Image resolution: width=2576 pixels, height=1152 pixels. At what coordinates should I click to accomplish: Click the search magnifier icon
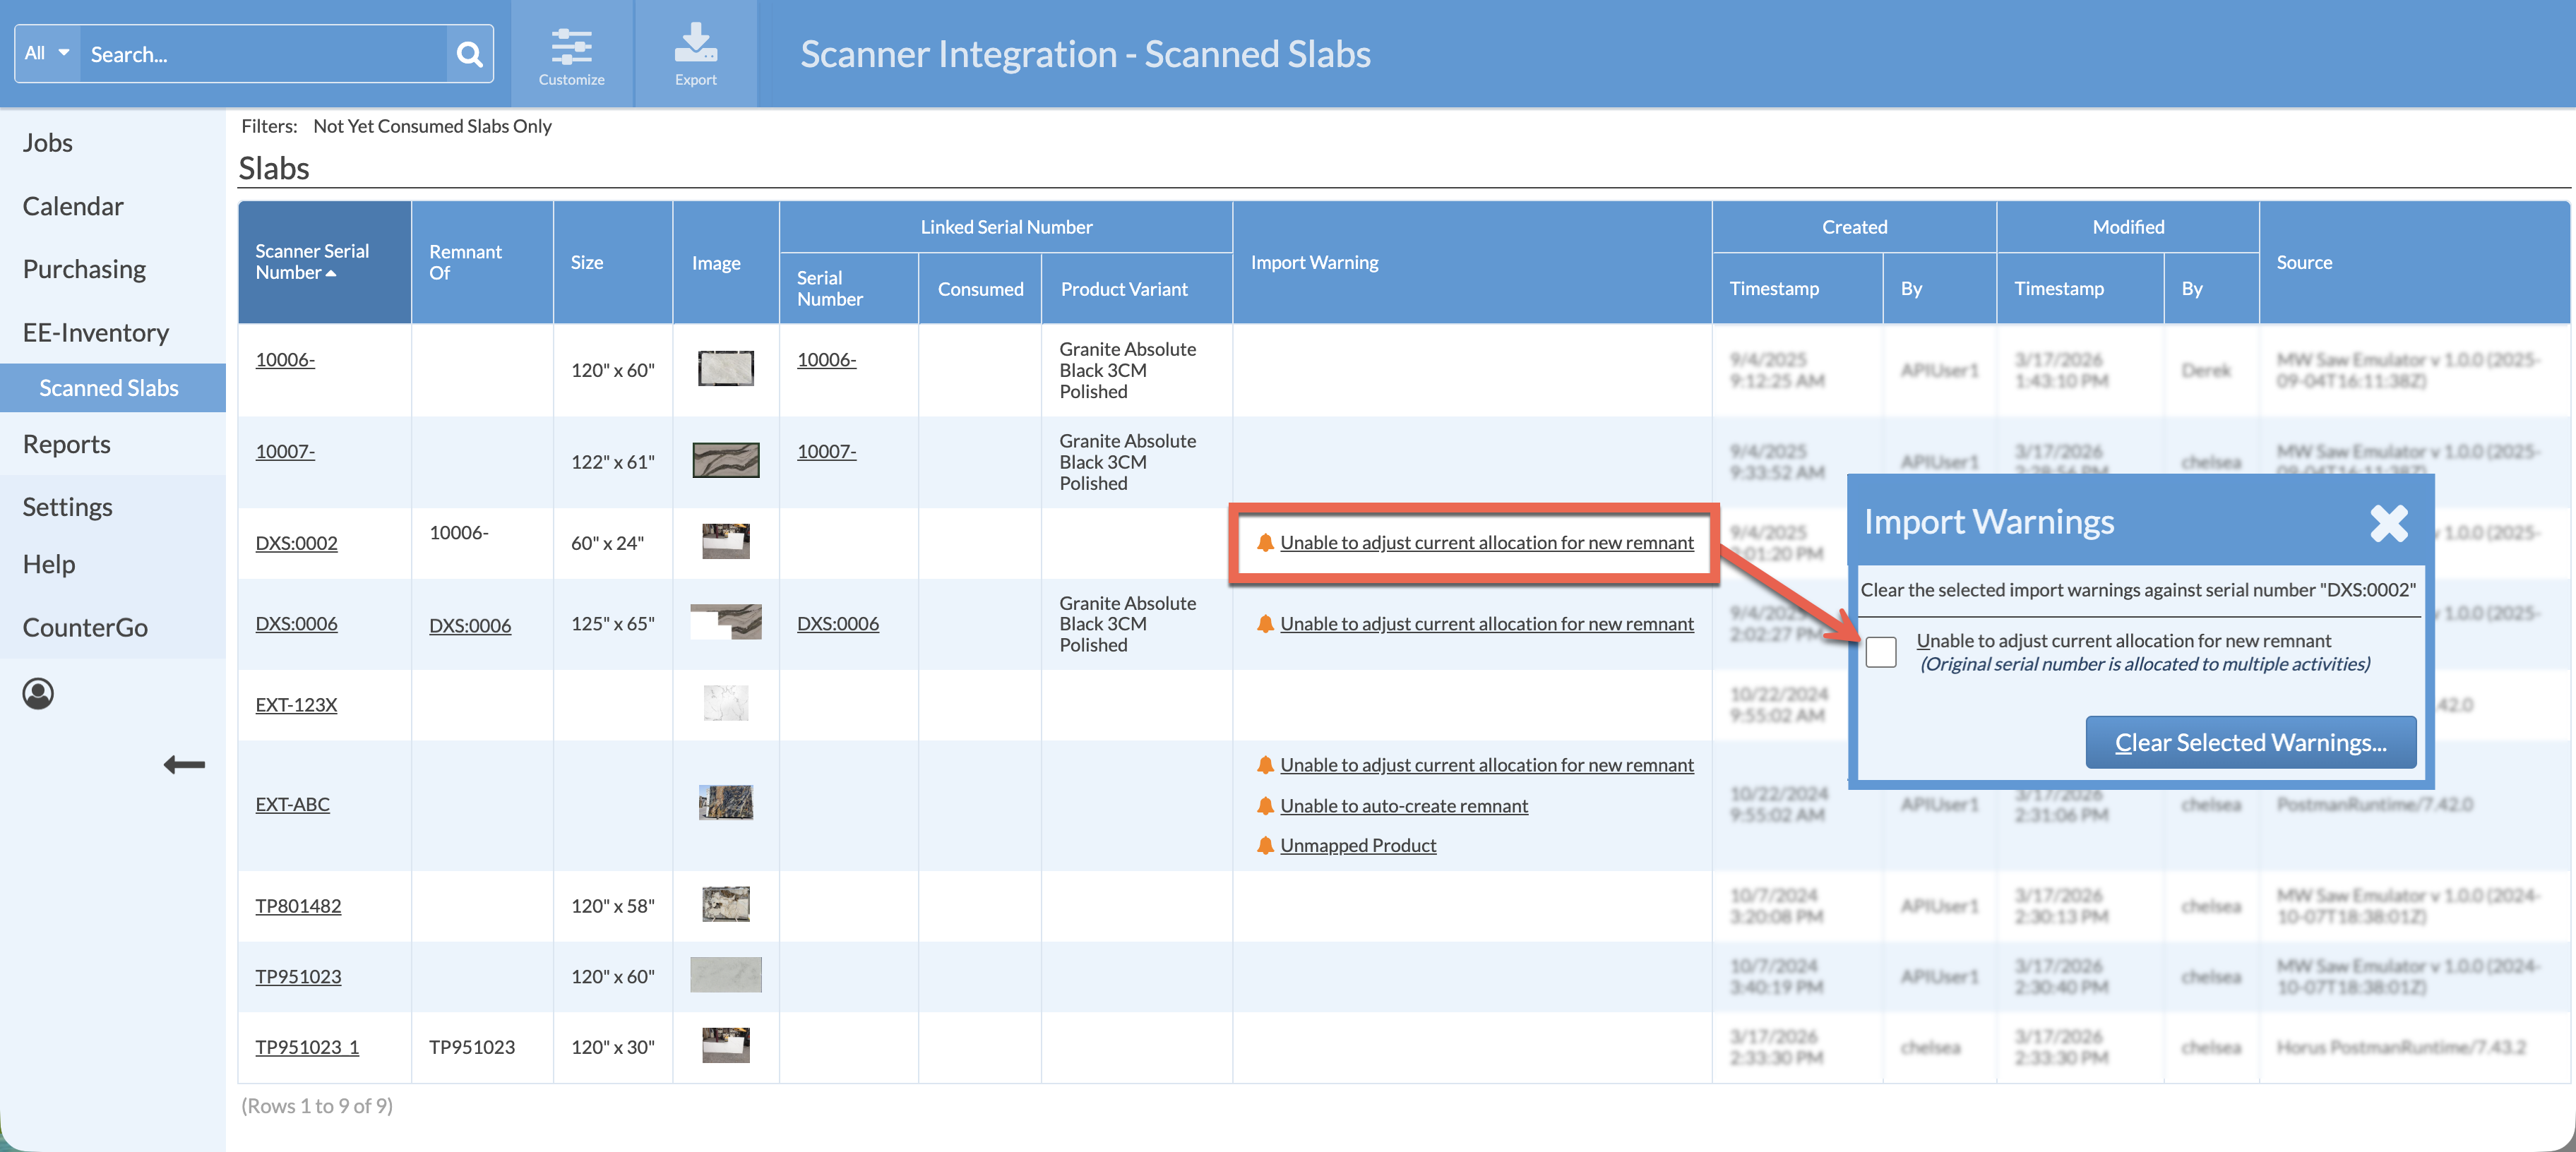point(469,53)
